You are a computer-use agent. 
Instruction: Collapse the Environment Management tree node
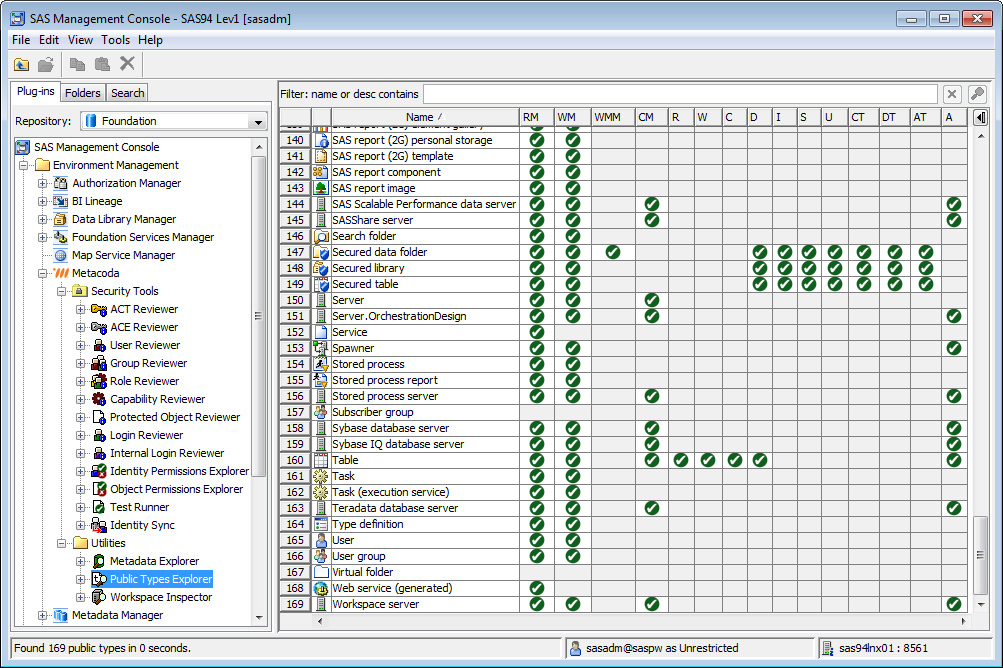pyautogui.click(x=24, y=165)
